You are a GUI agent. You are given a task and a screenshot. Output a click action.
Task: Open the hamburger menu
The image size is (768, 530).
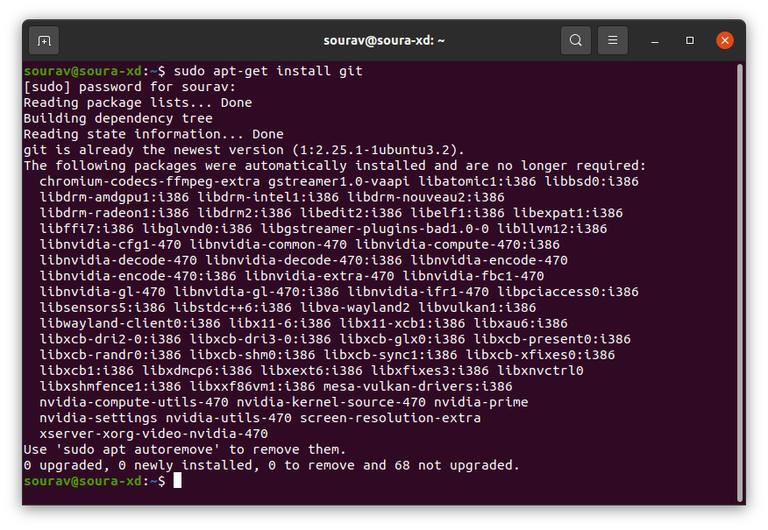[x=613, y=41]
